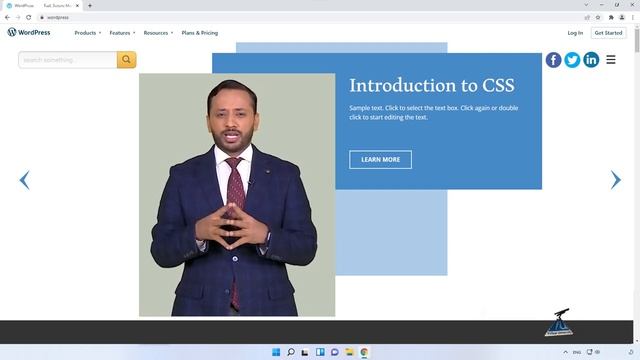This screenshot has width=640, height=360.
Task: Open network and volume tray icons
Action: [593, 352]
